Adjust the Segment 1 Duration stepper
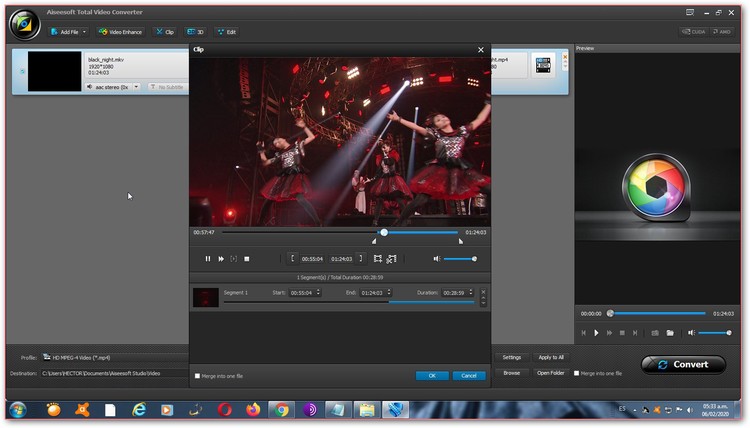Screen dimensions: 750x428 tap(471, 292)
